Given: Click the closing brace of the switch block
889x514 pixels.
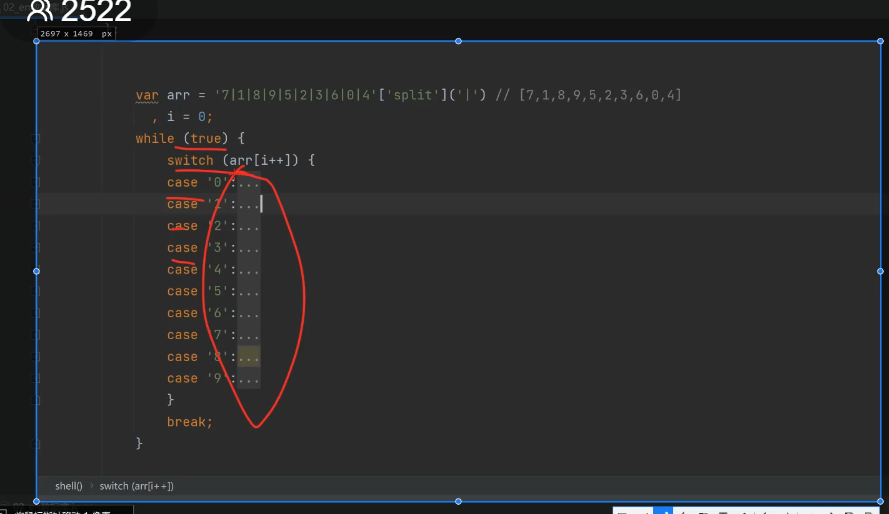Looking at the screenshot, I should 171,400.
